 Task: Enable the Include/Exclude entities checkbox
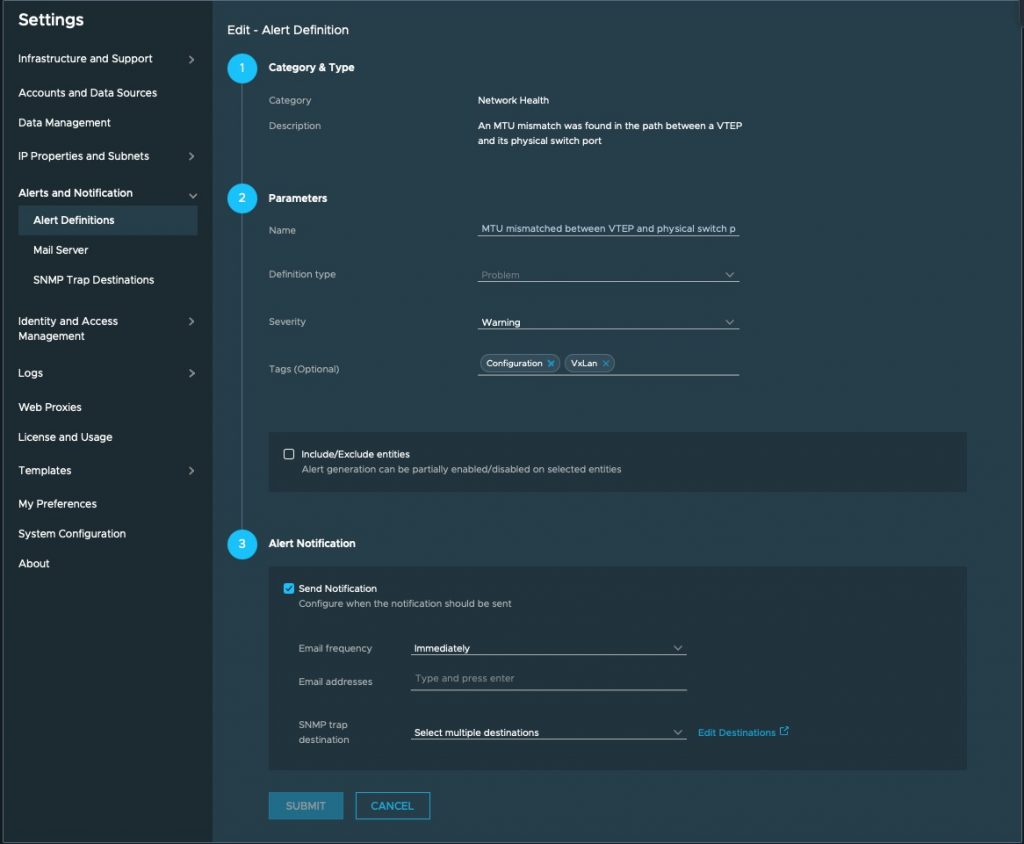click(x=289, y=454)
